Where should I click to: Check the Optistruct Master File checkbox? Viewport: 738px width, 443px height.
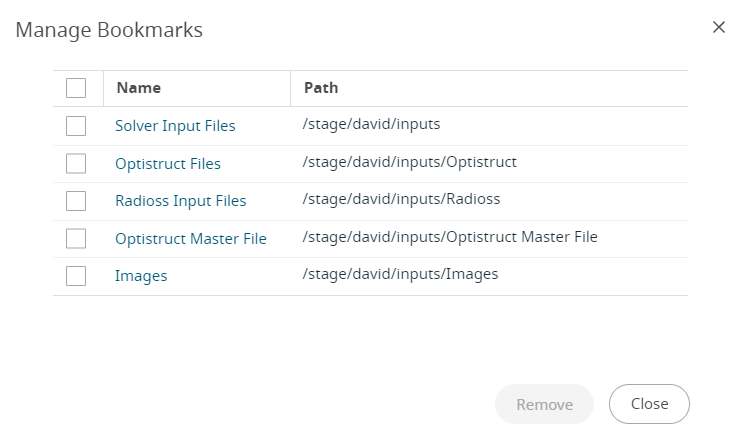[x=76, y=239]
